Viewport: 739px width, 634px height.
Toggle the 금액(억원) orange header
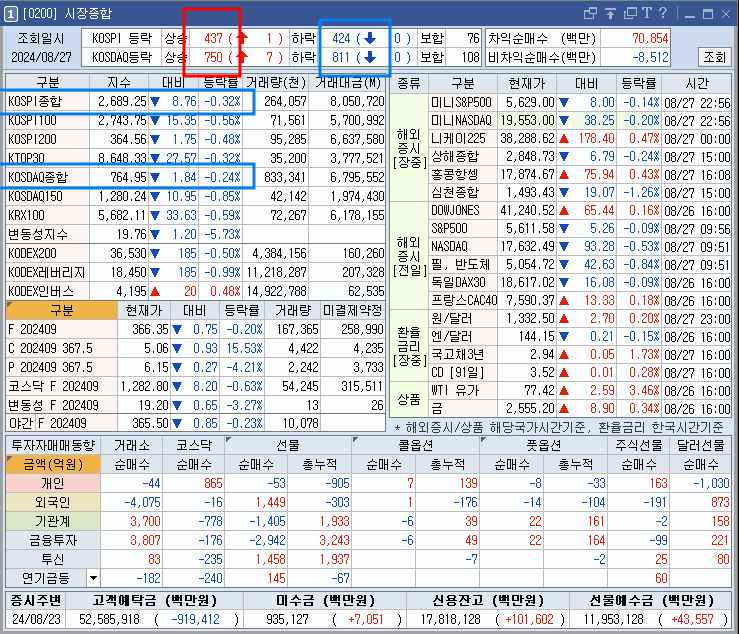[53, 465]
